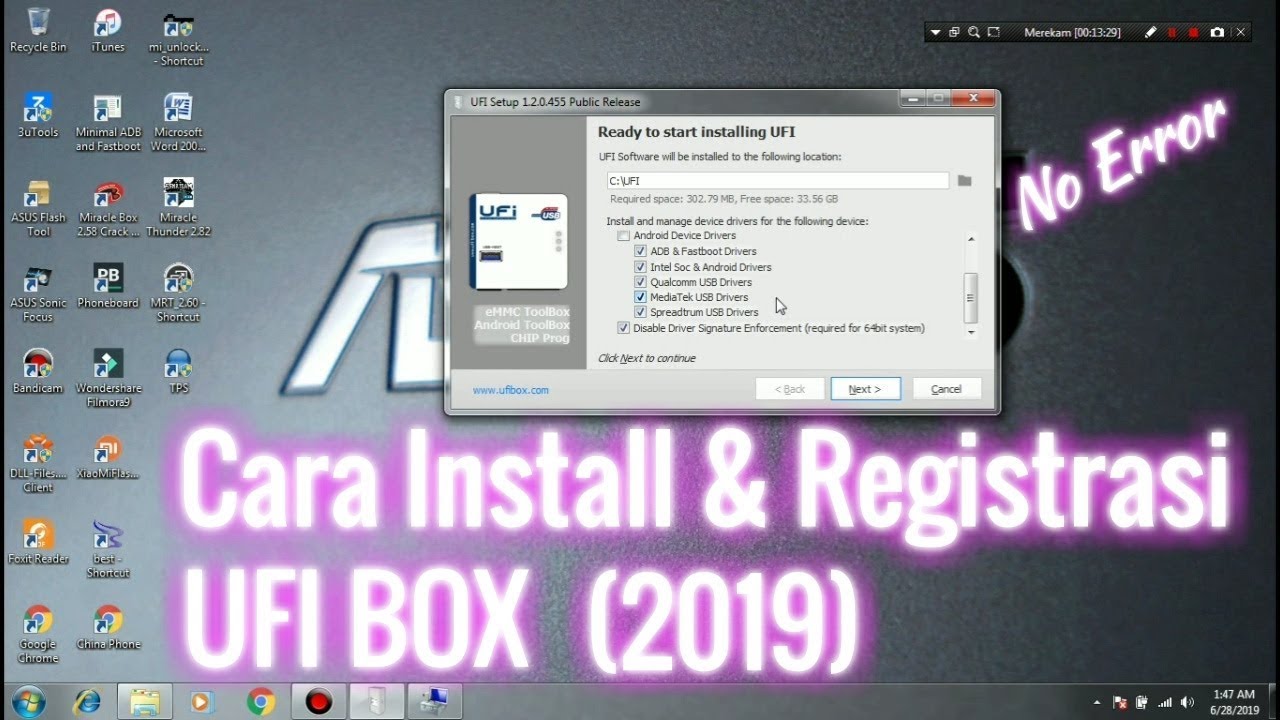This screenshot has height=720, width=1280.
Task: Click Bandicam pencil draw icon
Action: click(x=1151, y=32)
